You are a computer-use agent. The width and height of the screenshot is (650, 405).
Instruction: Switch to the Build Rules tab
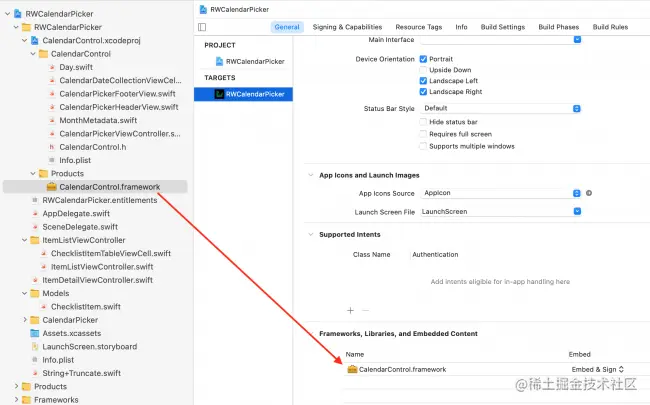point(610,27)
